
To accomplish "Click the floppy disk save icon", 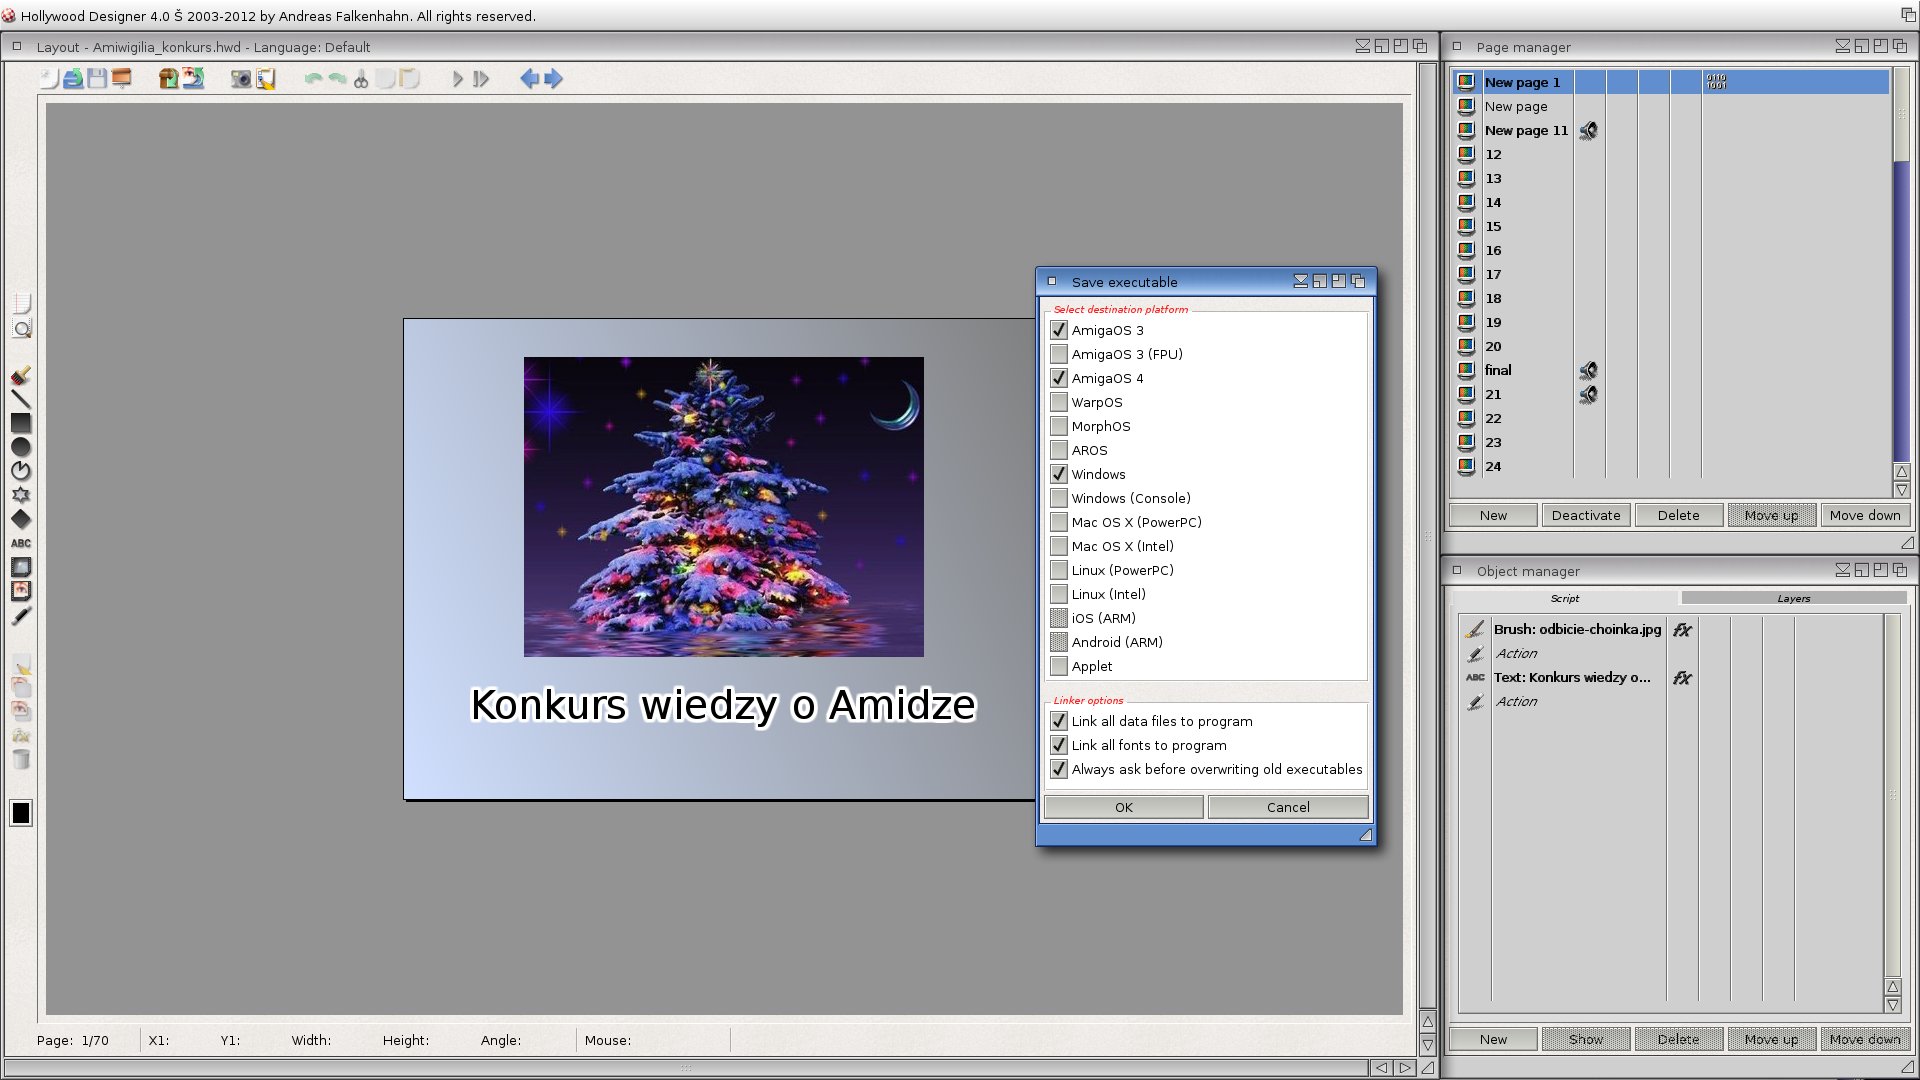I will [x=97, y=78].
